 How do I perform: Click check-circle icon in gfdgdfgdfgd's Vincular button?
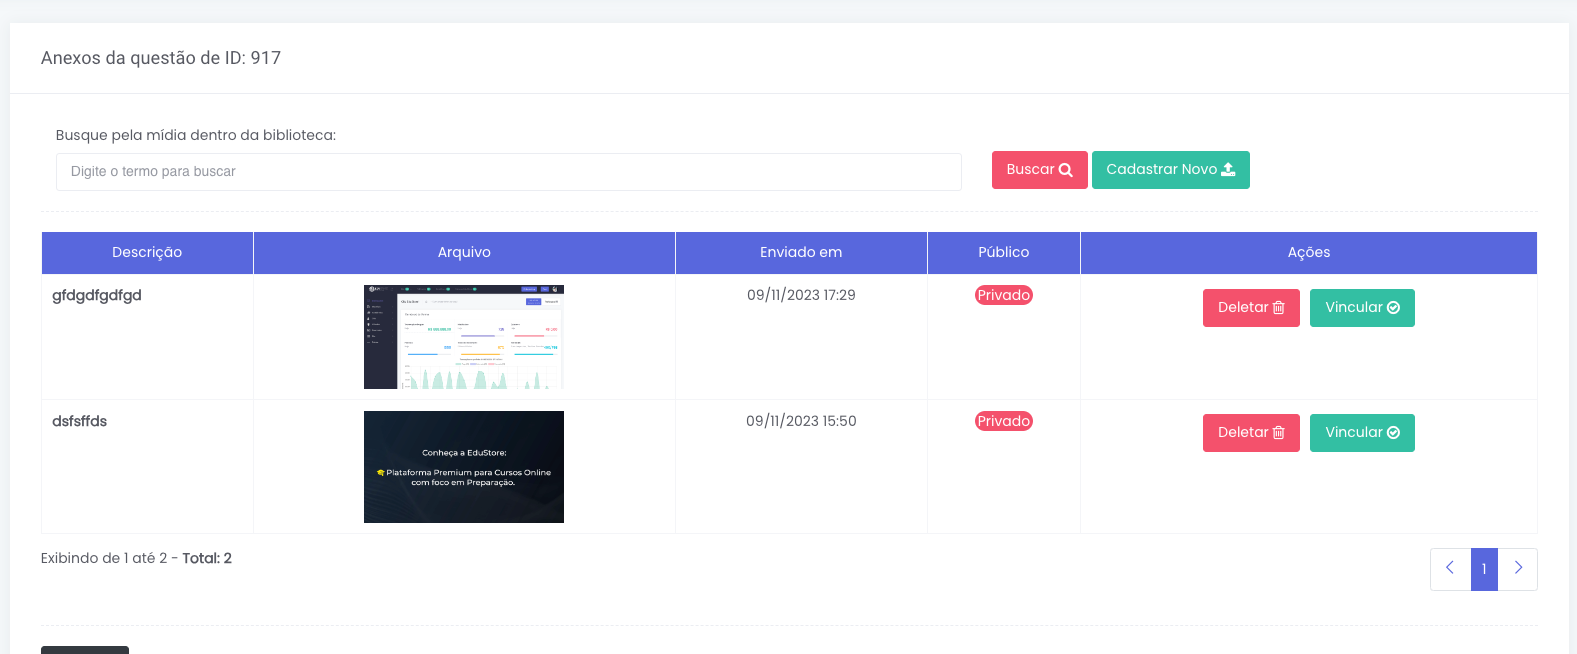point(1393,308)
